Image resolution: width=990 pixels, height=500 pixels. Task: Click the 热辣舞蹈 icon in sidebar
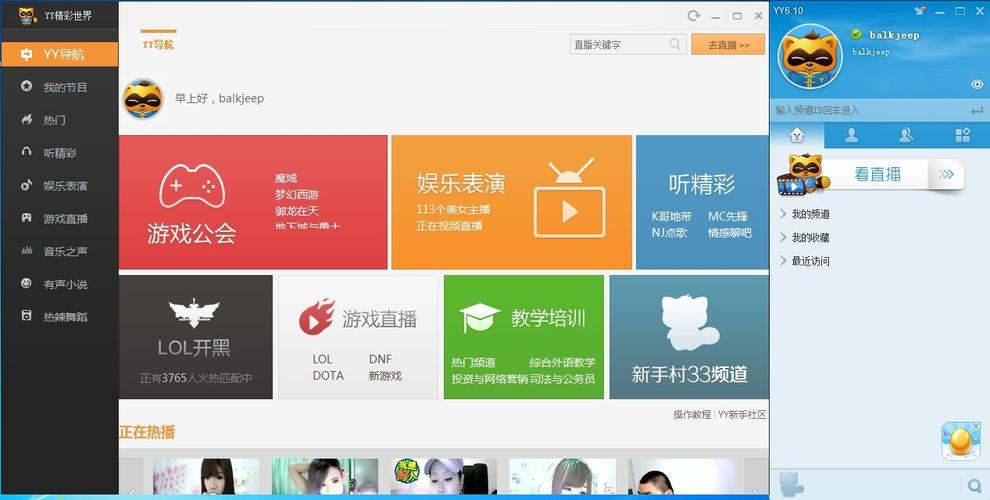tap(27, 316)
